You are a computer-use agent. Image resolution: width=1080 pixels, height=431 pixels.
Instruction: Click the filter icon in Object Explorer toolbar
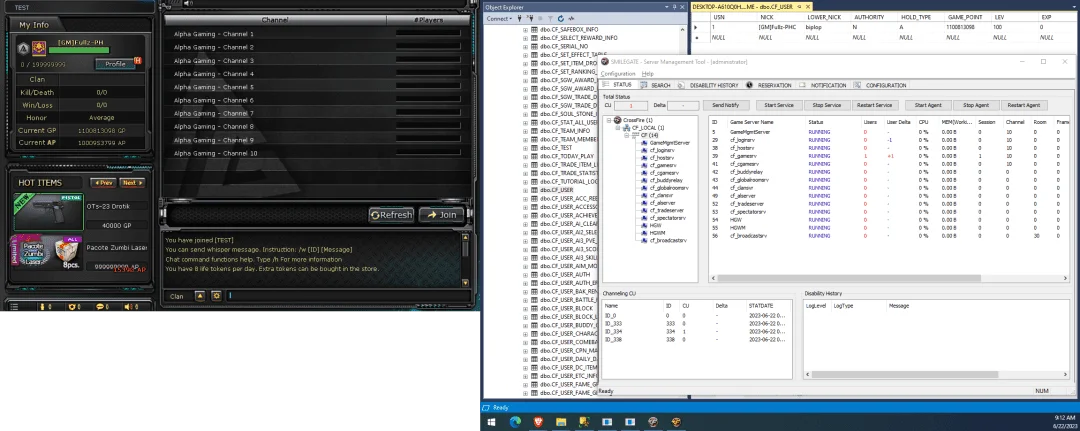[x=550, y=19]
